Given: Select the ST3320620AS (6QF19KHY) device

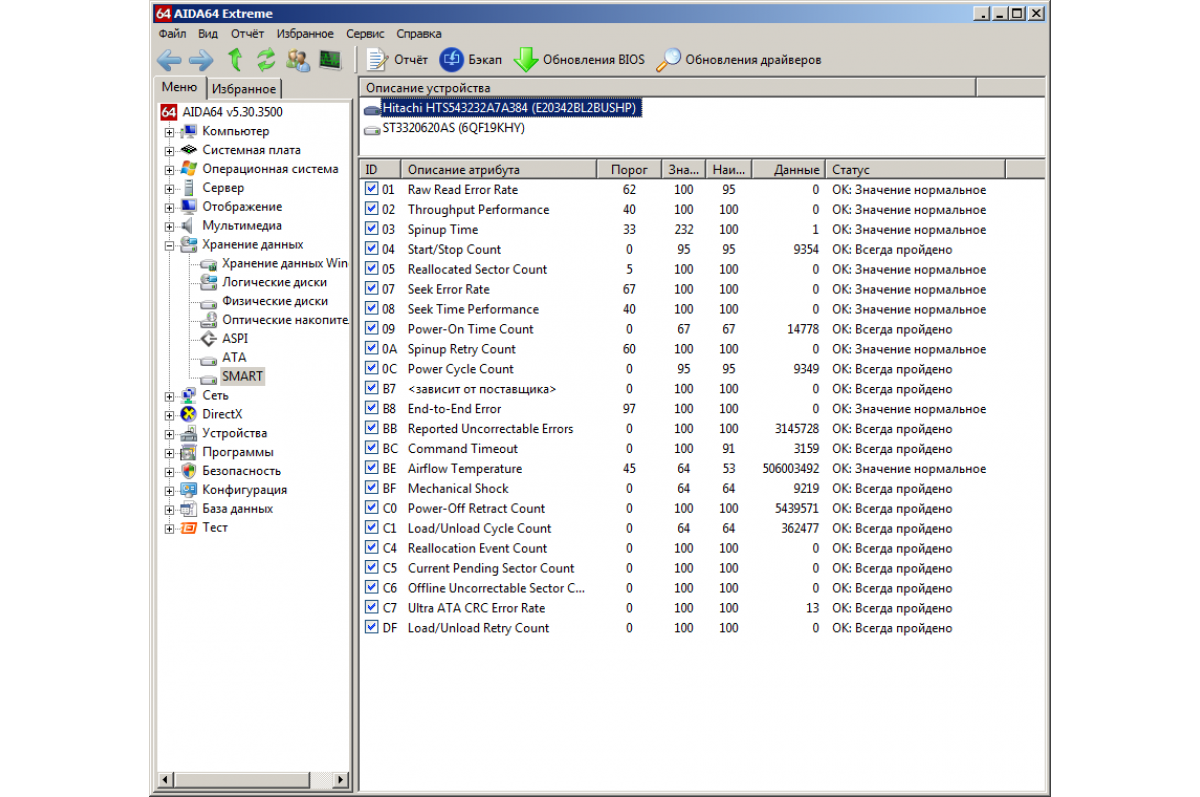Looking at the screenshot, I should (x=453, y=128).
